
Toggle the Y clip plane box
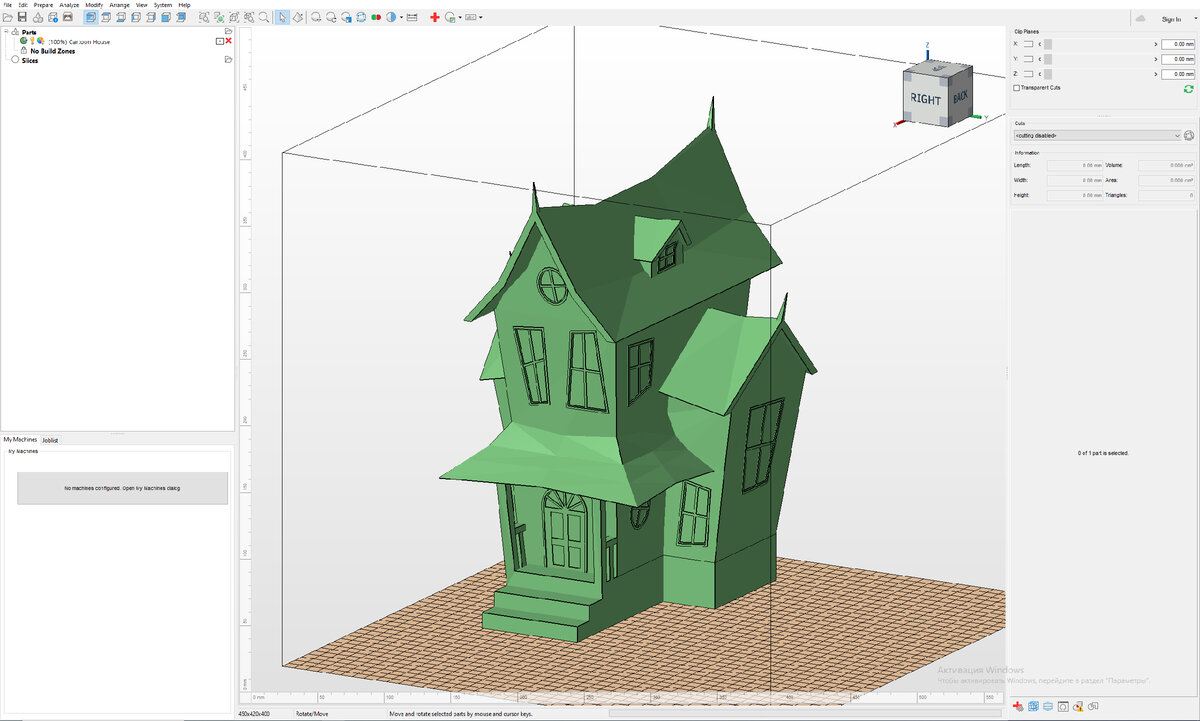(1030, 59)
